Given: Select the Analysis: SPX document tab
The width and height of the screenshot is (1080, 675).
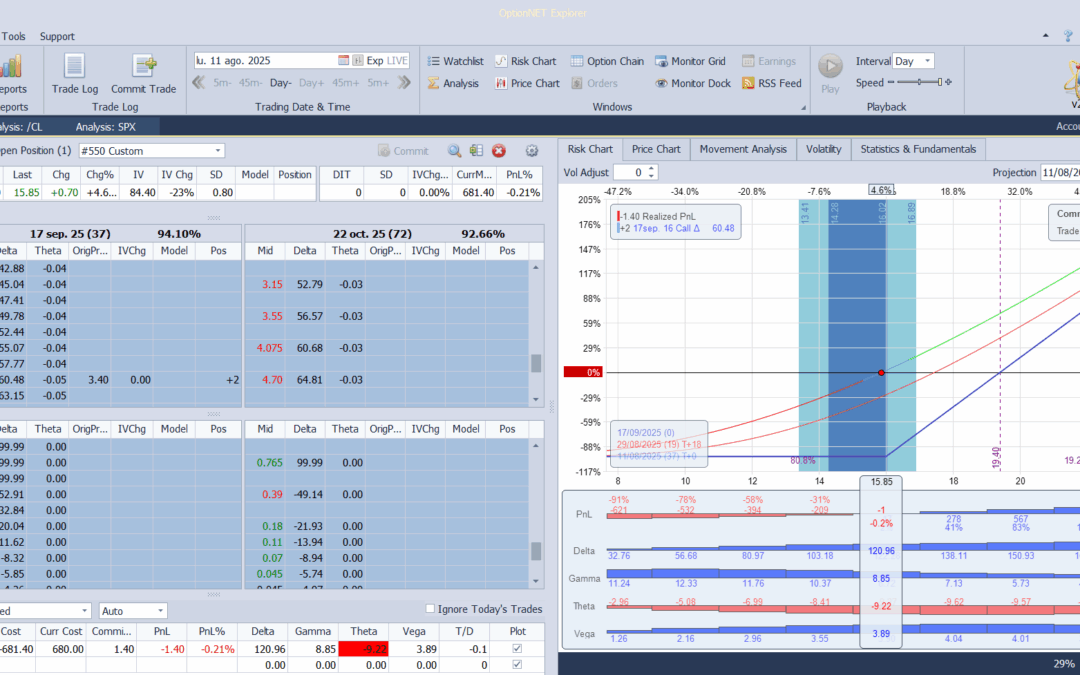Looking at the screenshot, I should [x=105, y=127].
